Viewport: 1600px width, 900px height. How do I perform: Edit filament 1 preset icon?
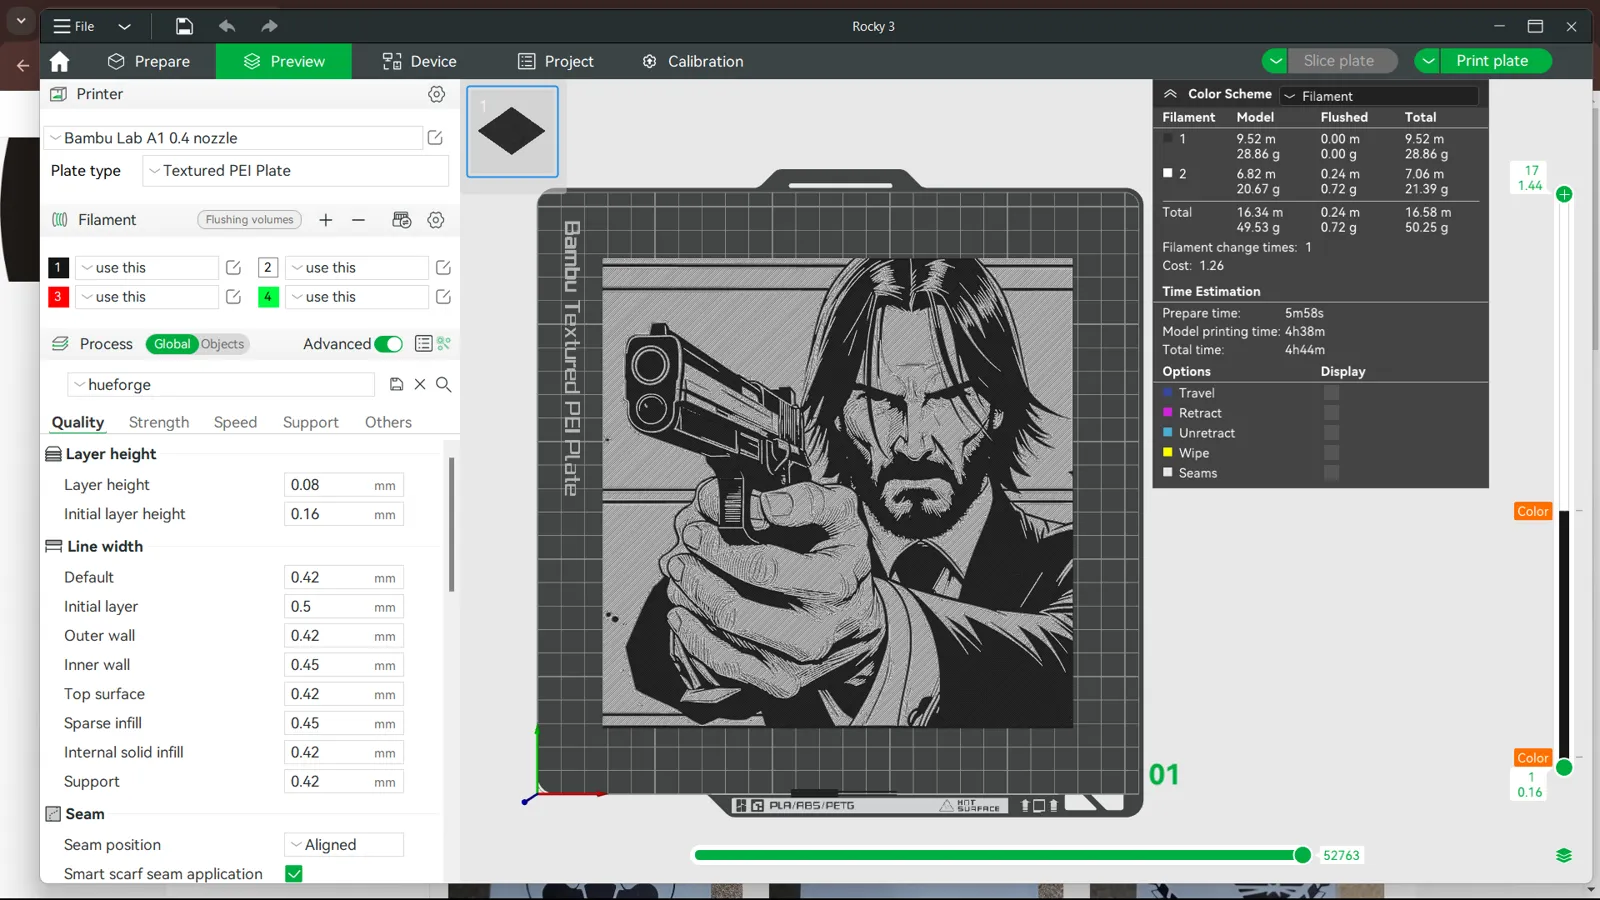pyautogui.click(x=233, y=268)
